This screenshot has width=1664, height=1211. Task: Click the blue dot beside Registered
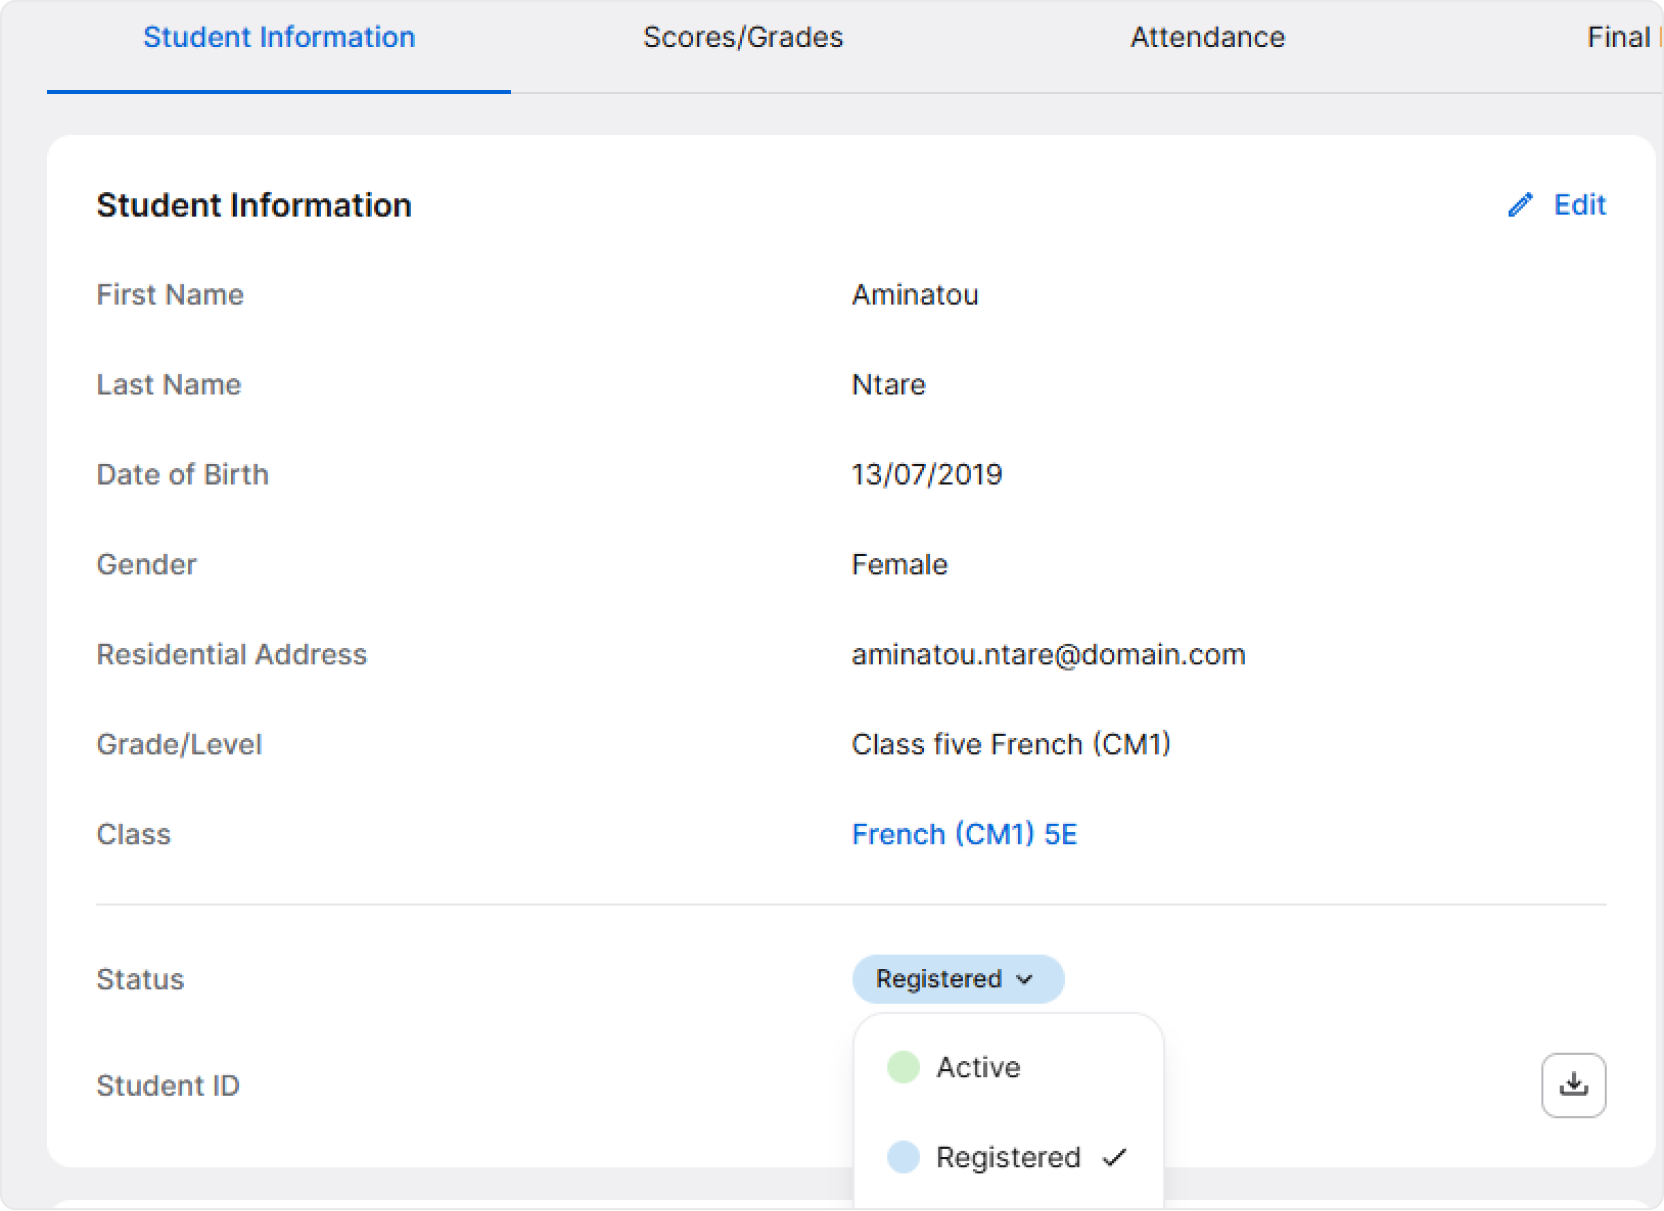tap(903, 1157)
